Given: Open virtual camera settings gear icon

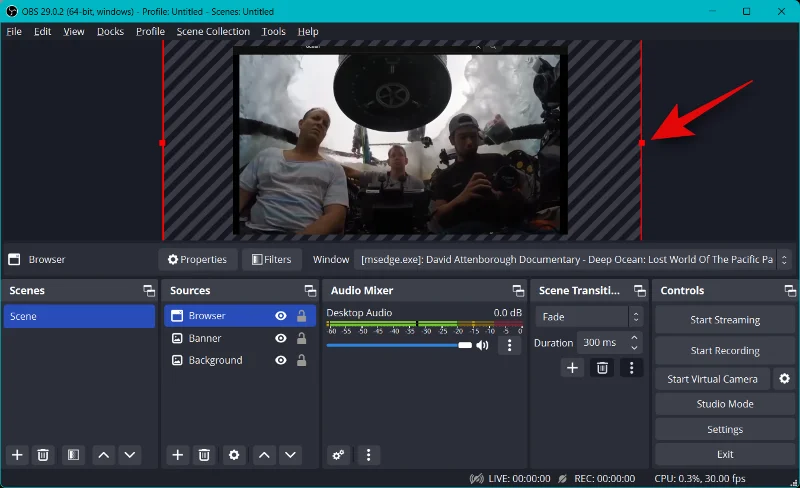Looking at the screenshot, I should point(785,379).
